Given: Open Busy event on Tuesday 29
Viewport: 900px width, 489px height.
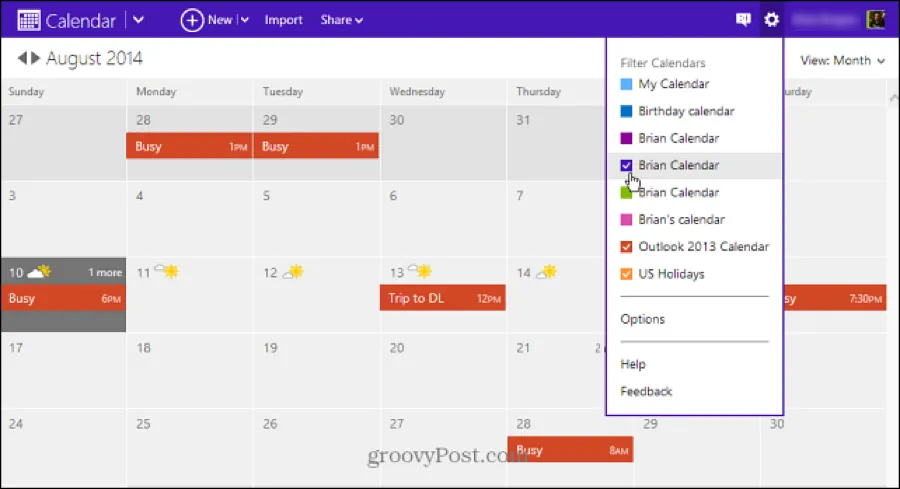Looking at the screenshot, I should 316,146.
